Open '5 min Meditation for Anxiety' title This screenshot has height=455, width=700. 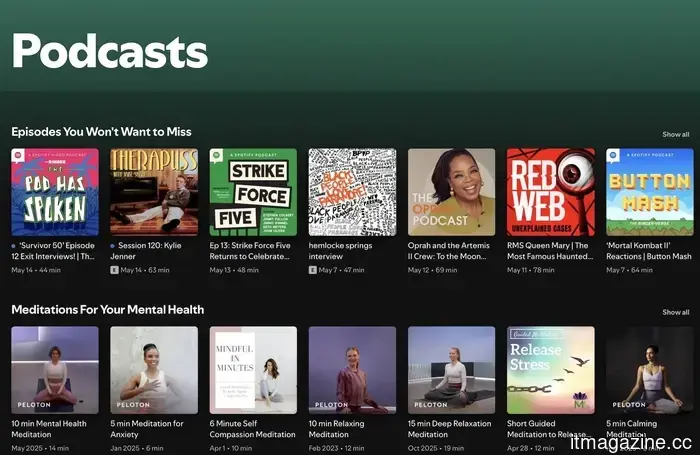(147, 429)
